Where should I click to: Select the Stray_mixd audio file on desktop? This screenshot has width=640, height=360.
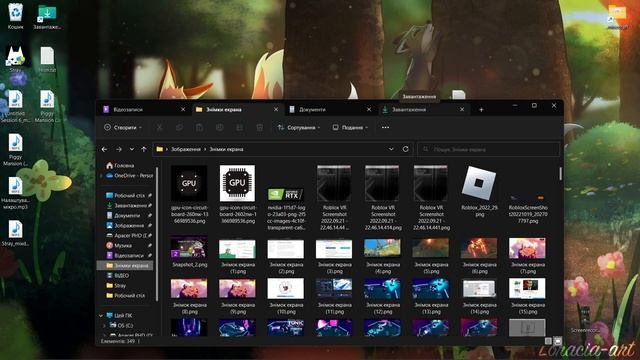coord(16,234)
